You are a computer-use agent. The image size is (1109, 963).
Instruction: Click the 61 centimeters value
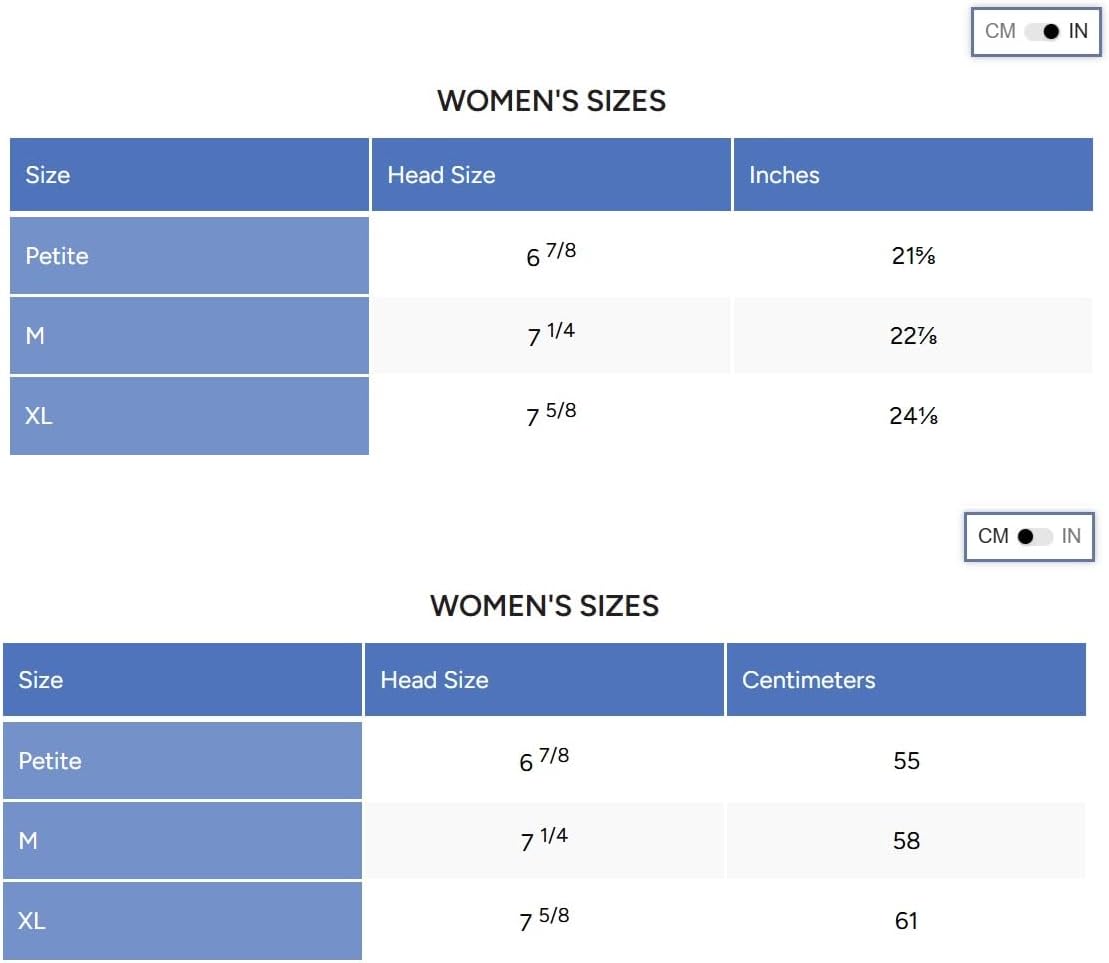tap(906, 921)
